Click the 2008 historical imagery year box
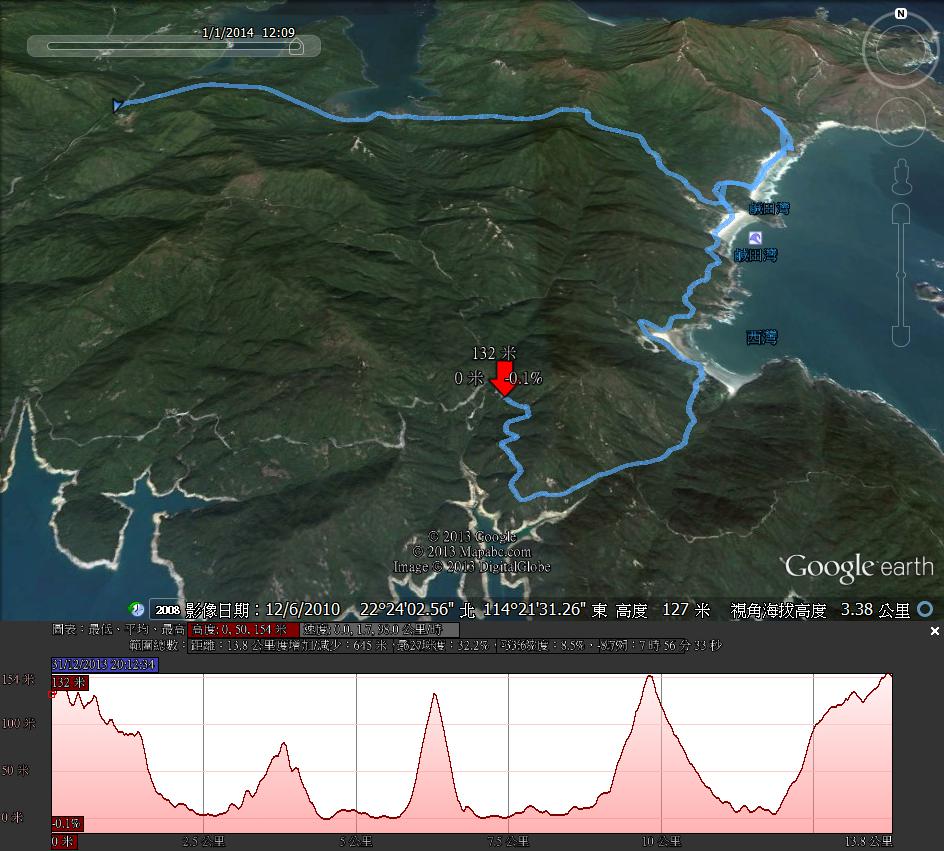This screenshot has height=851, width=944. 167,610
